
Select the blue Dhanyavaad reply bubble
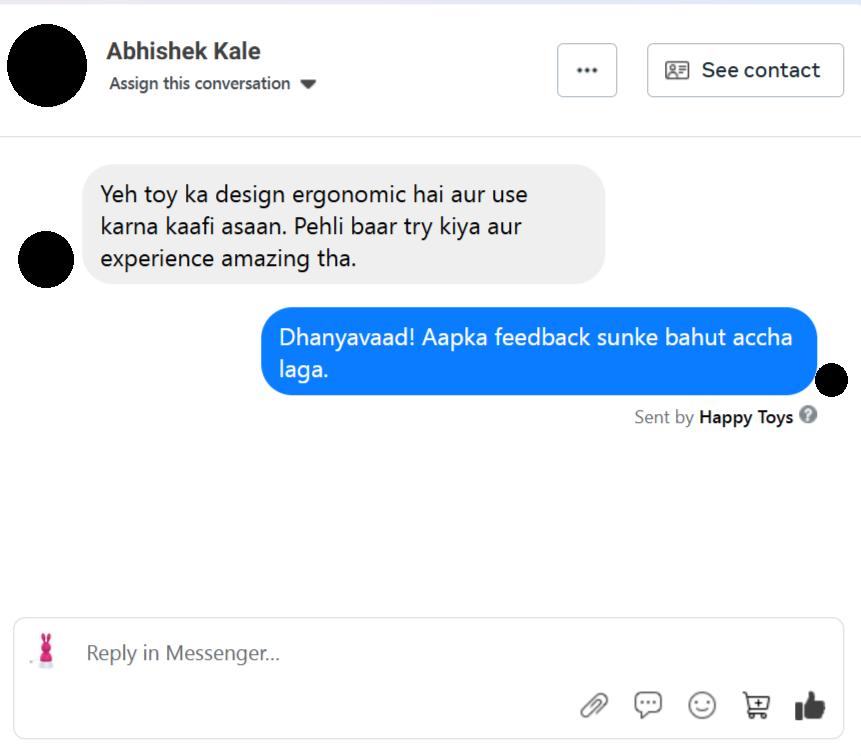point(538,352)
